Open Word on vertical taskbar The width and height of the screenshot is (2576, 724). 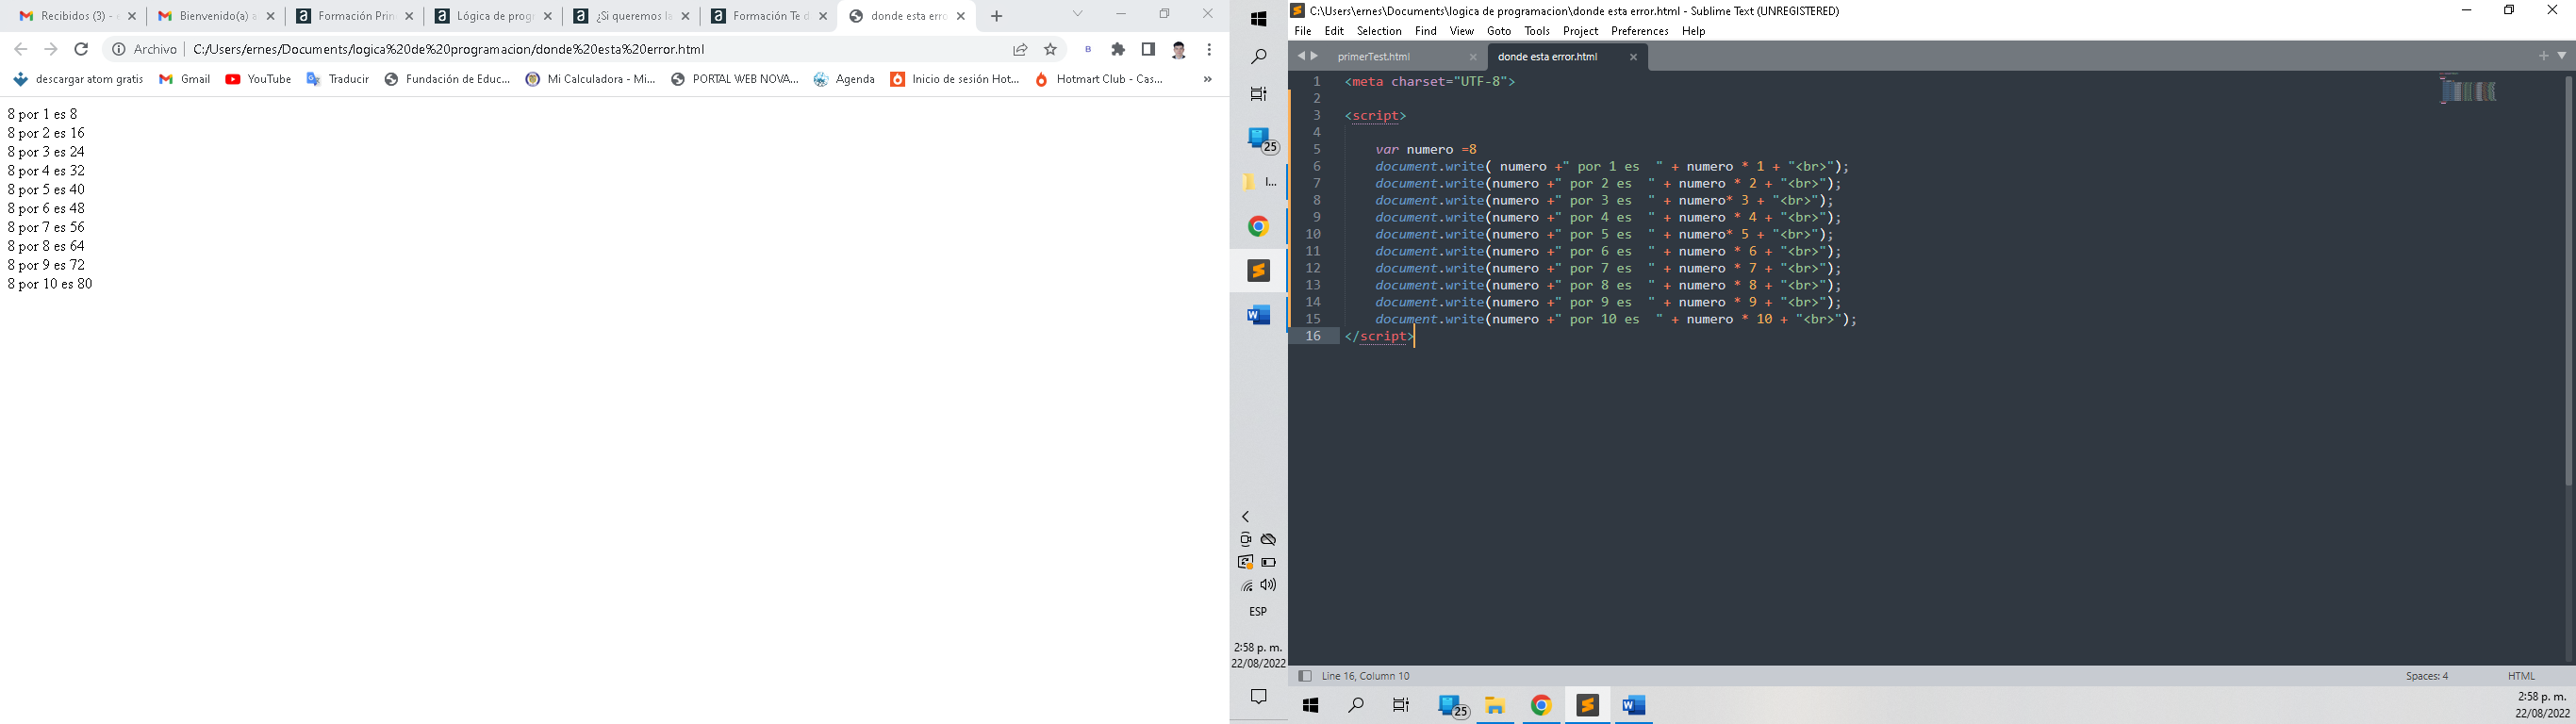coord(1258,314)
